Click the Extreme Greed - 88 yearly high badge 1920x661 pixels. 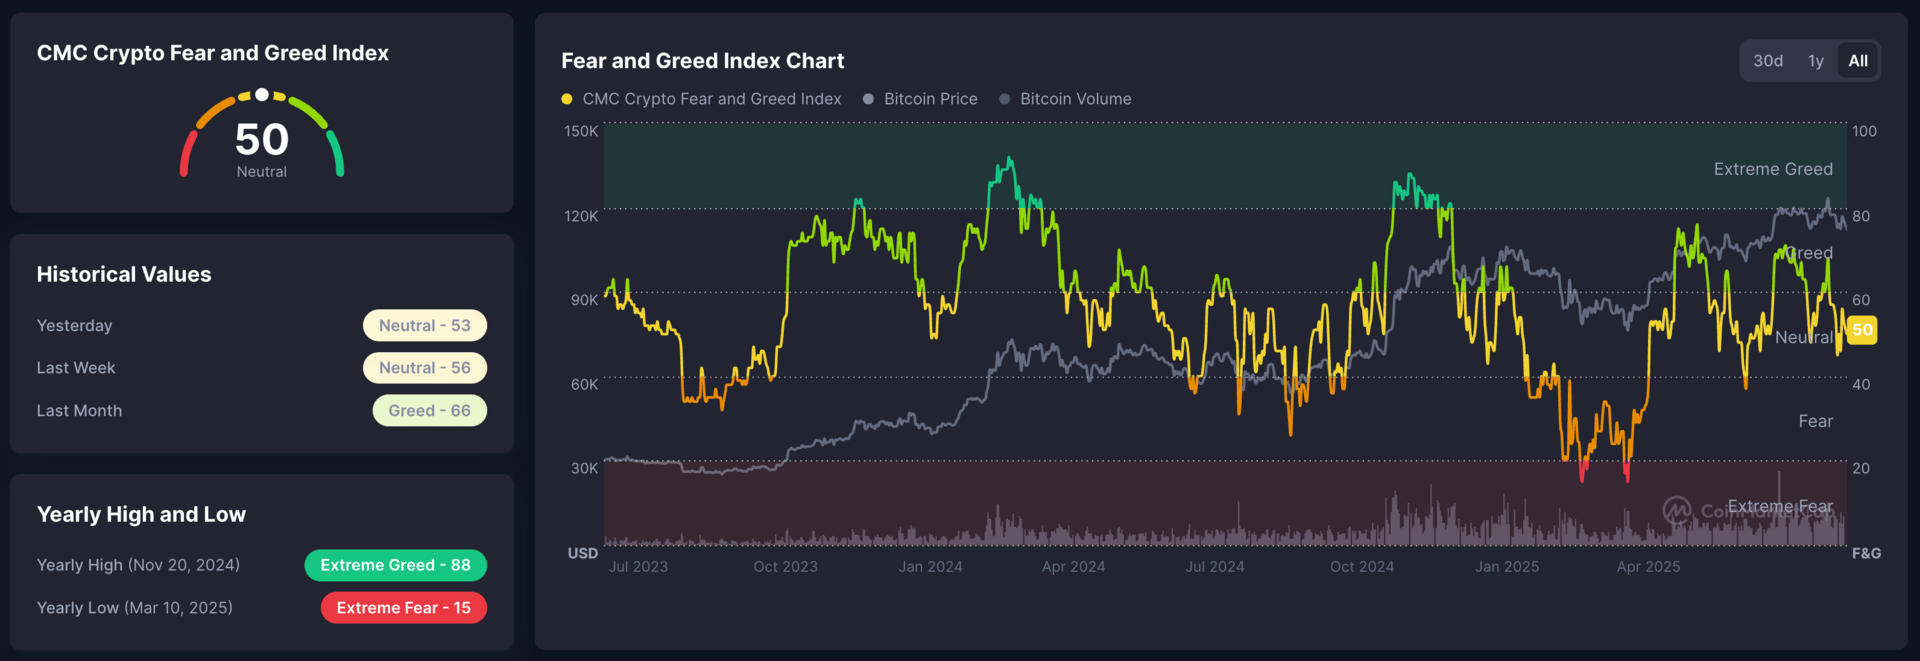396,565
